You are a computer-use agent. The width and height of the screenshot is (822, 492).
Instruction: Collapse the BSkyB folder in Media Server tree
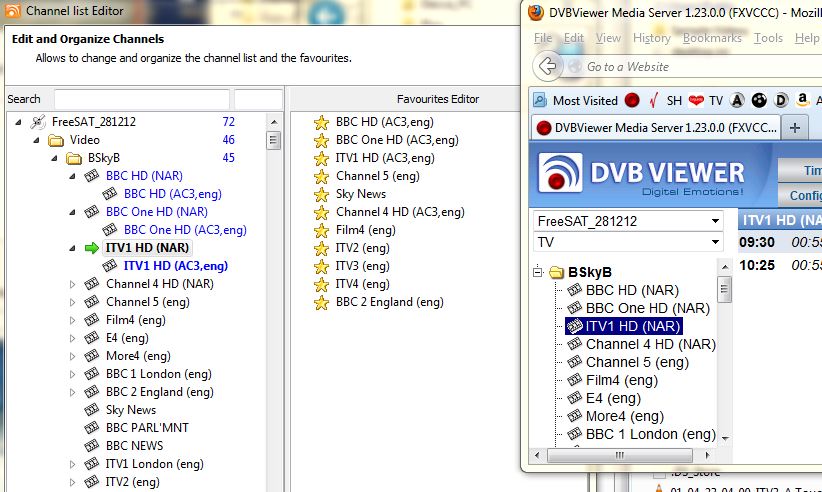point(537,272)
